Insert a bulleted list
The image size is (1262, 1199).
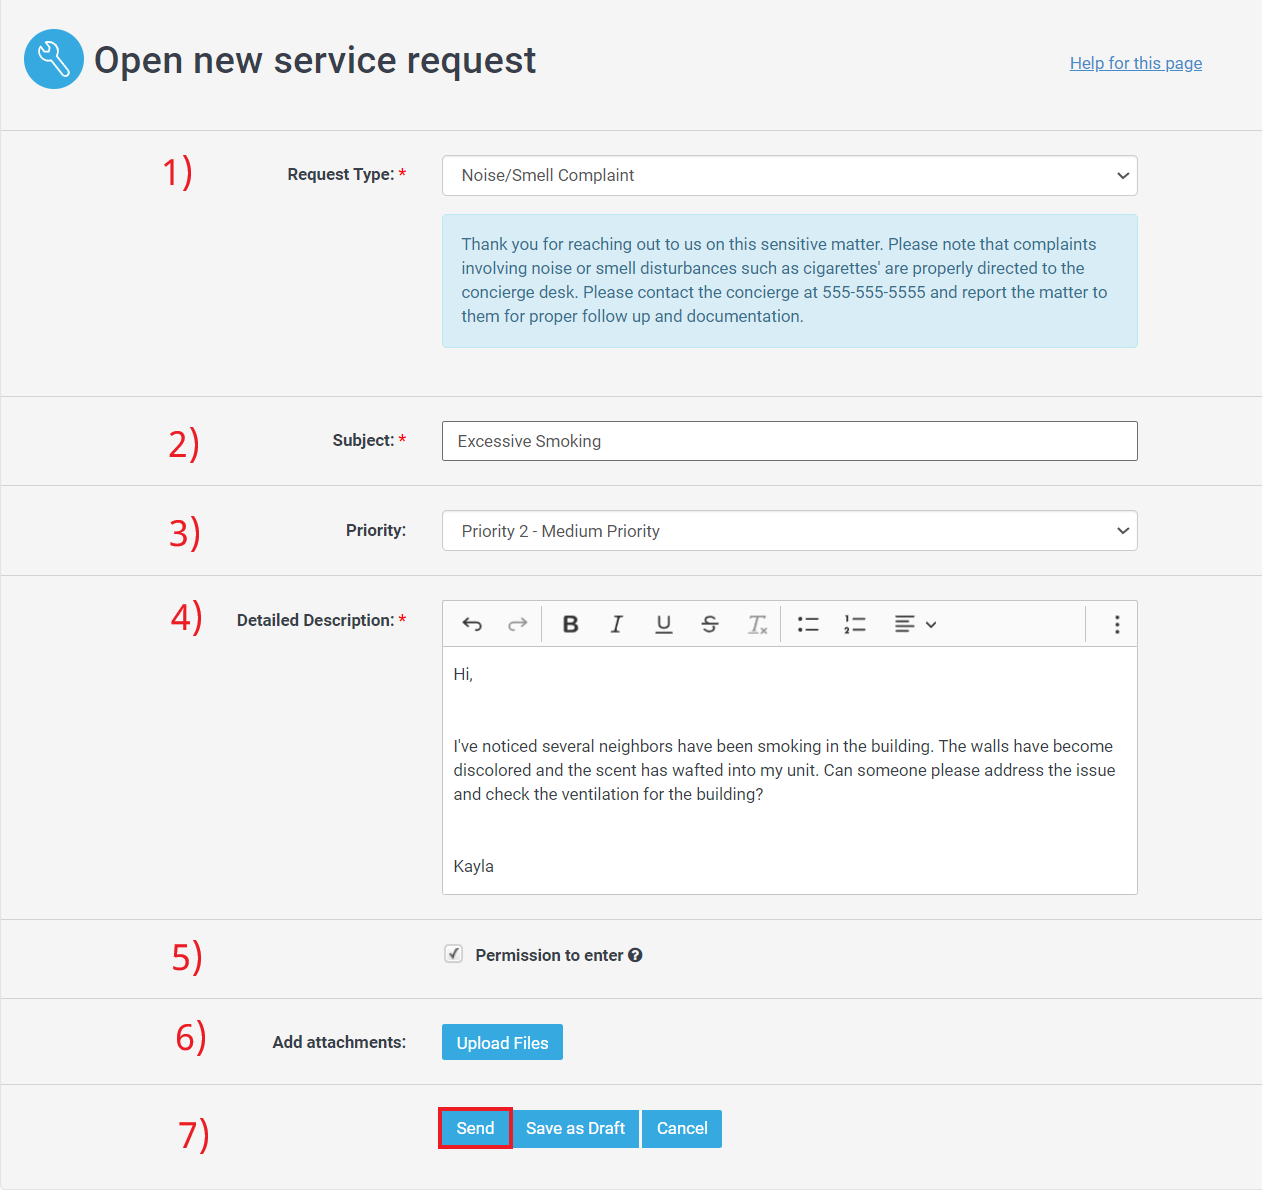808,624
